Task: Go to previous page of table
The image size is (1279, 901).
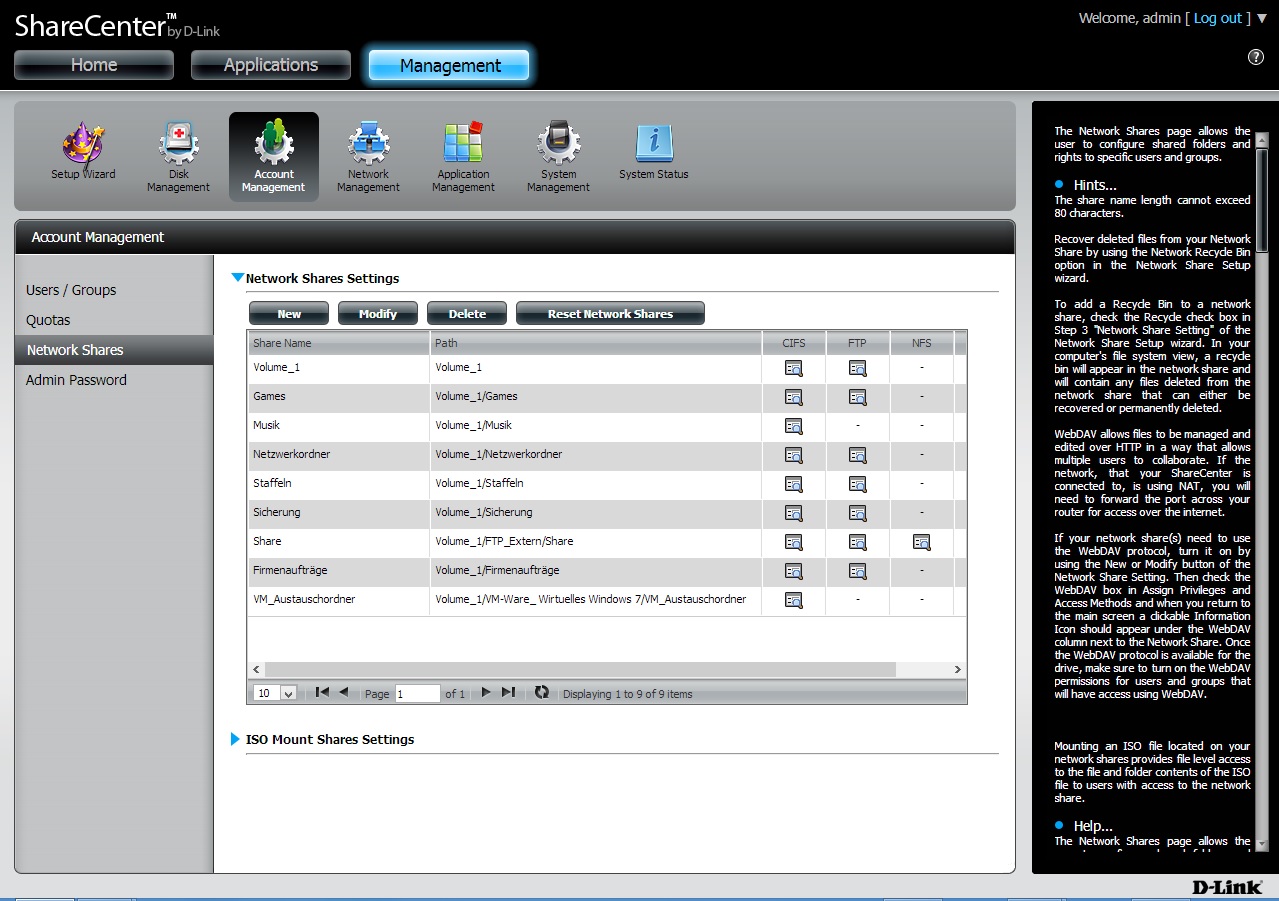Action: click(344, 692)
